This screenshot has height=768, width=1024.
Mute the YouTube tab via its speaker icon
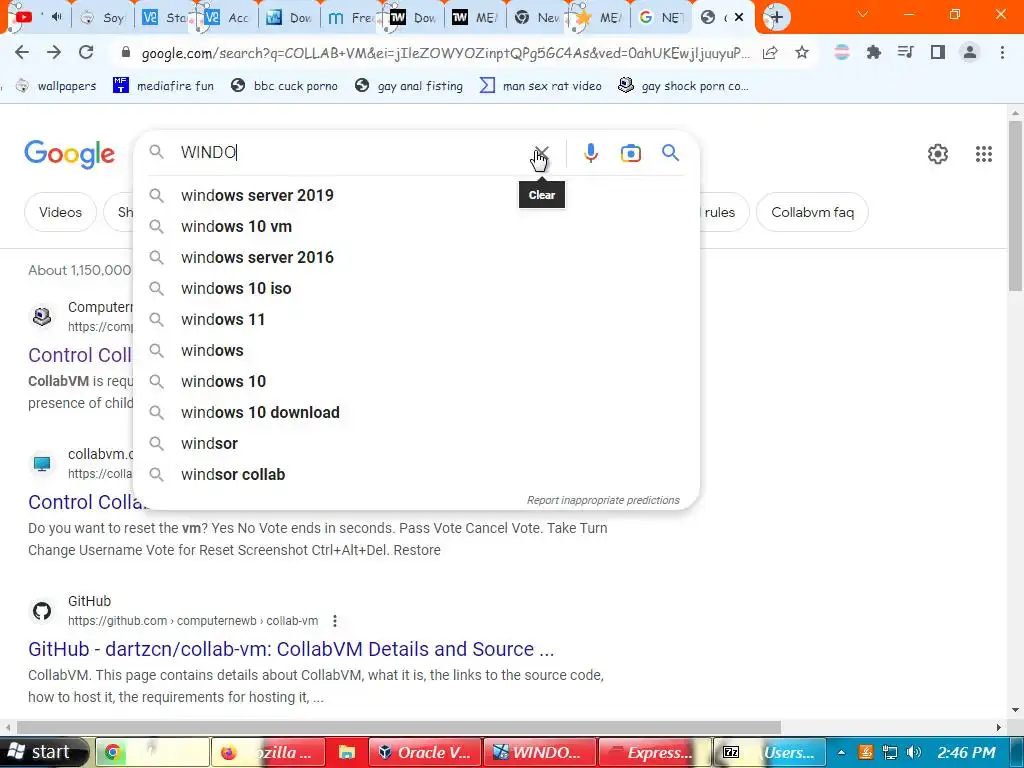click(x=57, y=17)
